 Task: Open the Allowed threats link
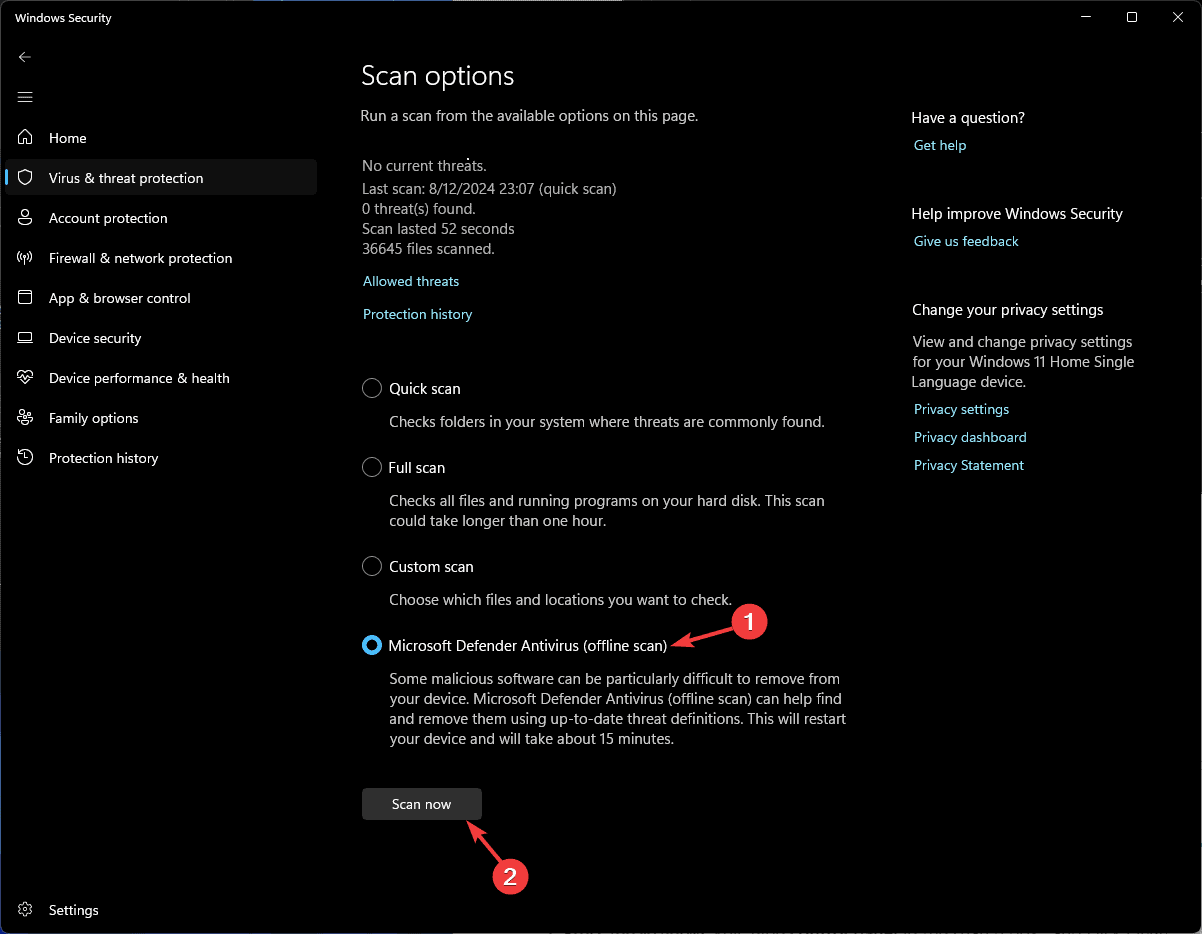(411, 281)
